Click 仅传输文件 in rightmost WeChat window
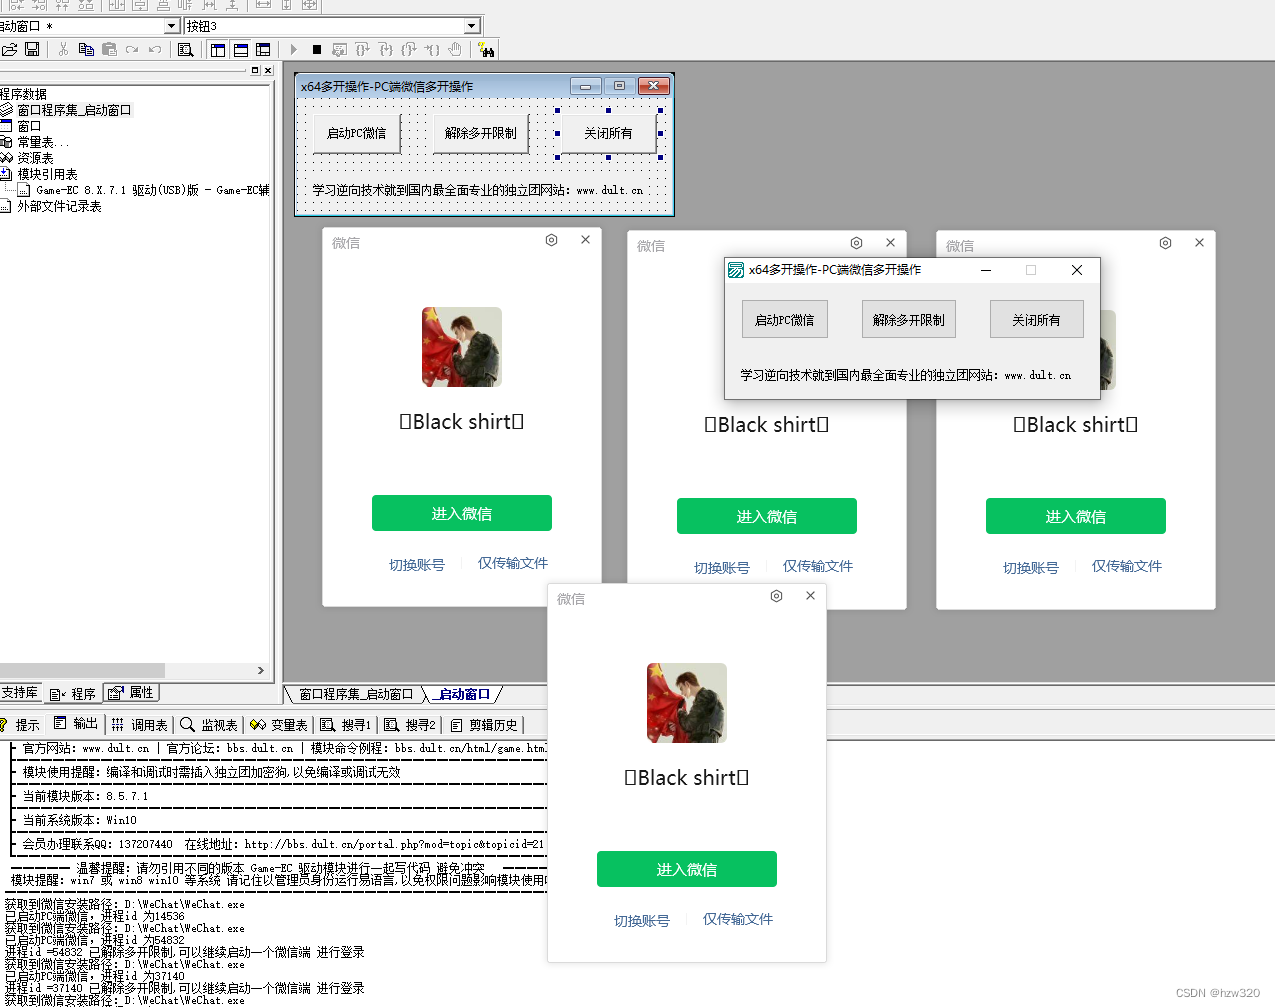 1127,566
